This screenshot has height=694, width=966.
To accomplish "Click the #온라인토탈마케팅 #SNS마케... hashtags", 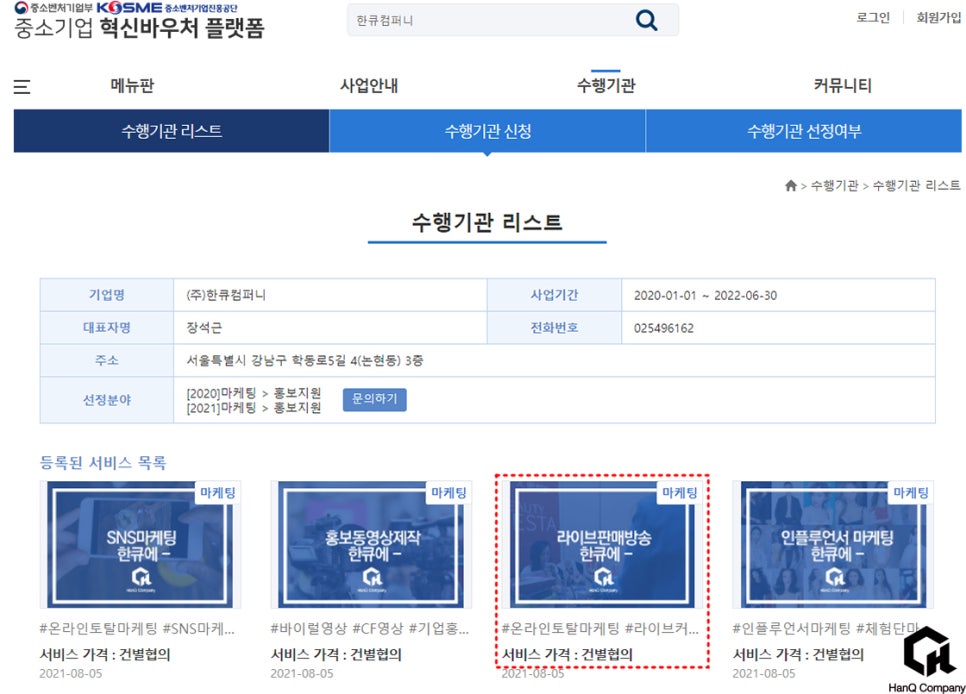I will [137, 629].
